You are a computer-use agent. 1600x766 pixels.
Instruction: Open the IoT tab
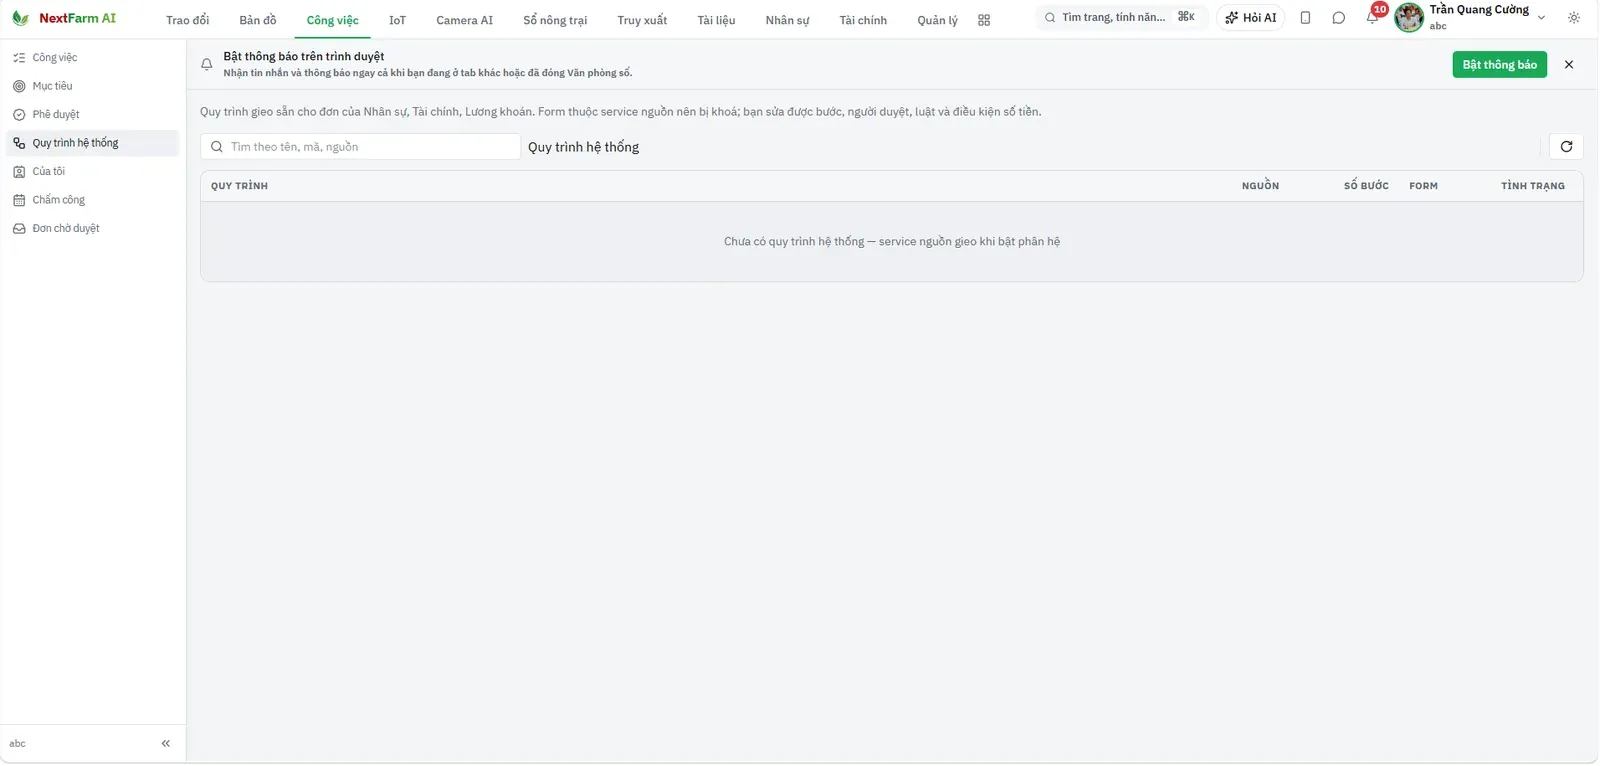pyautogui.click(x=397, y=20)
